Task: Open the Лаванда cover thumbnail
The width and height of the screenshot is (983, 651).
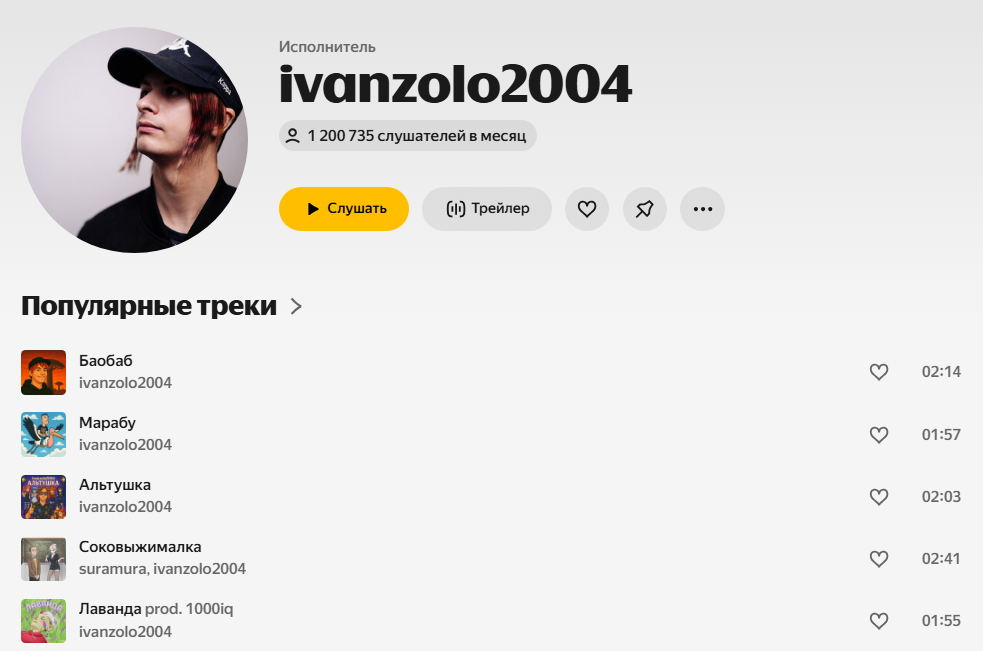Action: tap(43, 620)
